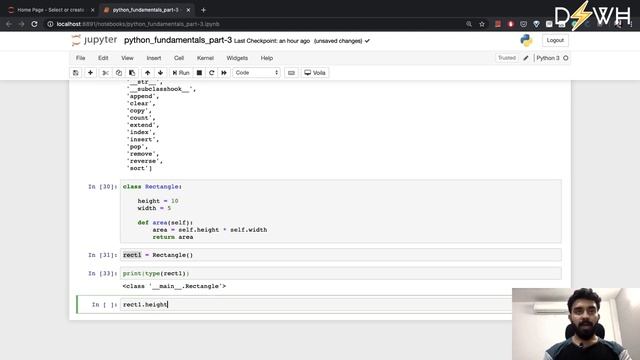Open the Widgets menu

(237, 58)
